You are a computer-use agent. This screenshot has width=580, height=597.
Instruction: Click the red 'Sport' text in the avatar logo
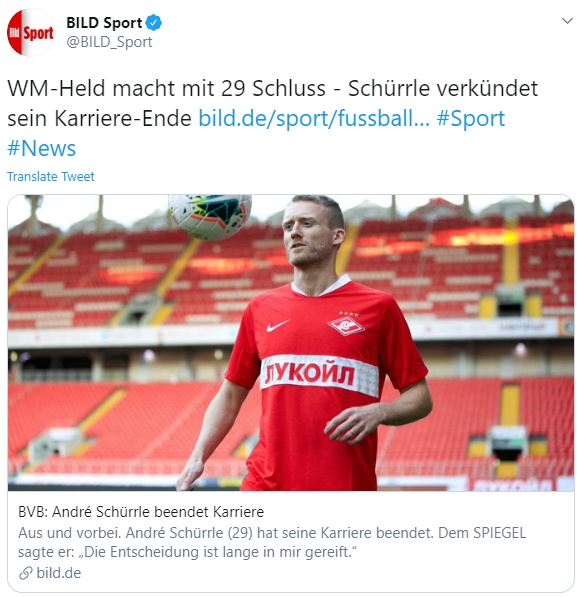click(38, 34)
